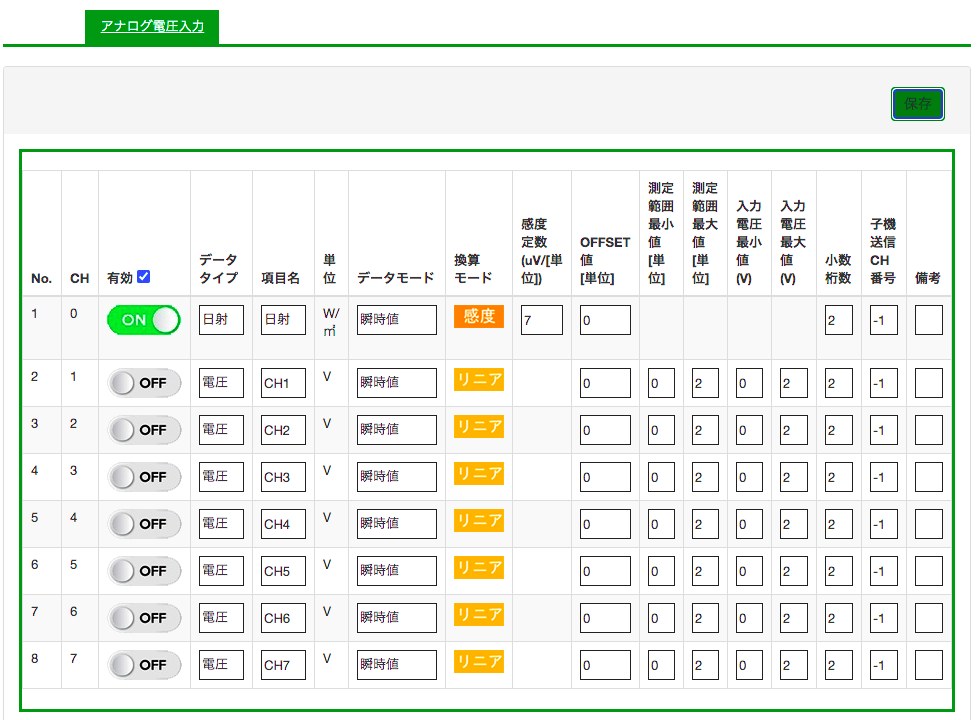Open the アナログ電圧入力 tab

[152, 27]
